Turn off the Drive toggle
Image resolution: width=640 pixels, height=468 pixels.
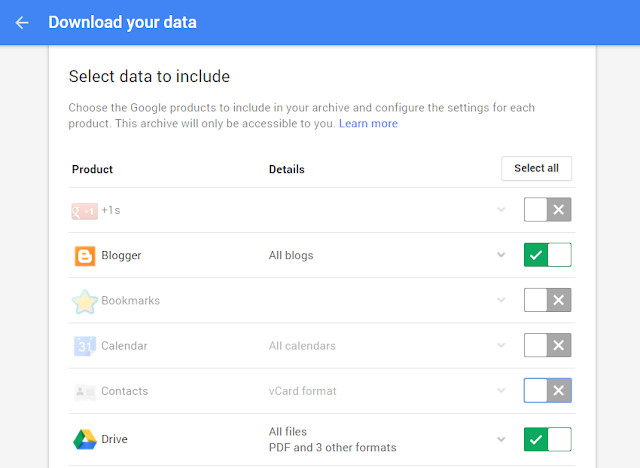click(x=547, y=439)
